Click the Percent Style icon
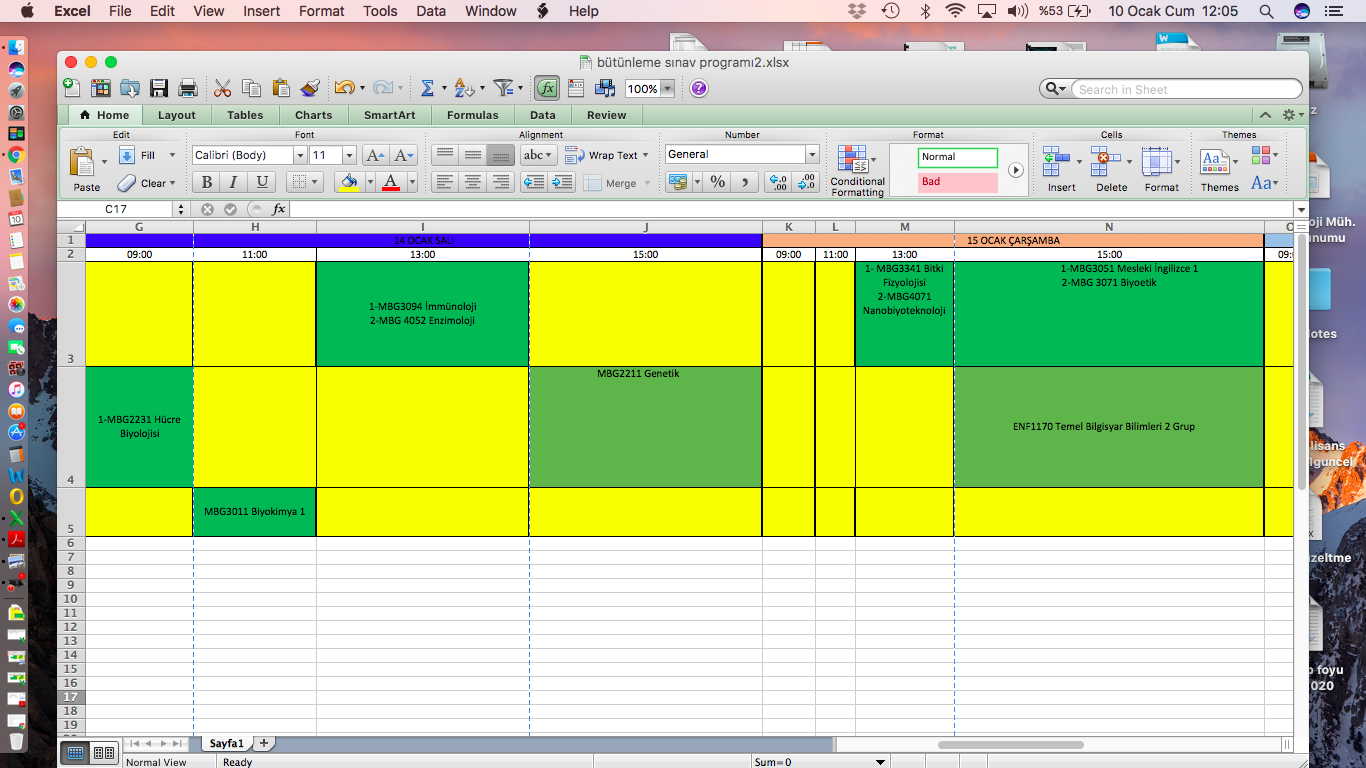Image resolution: width=1366 pixels, height=768 pixels. tap(717, 182)
